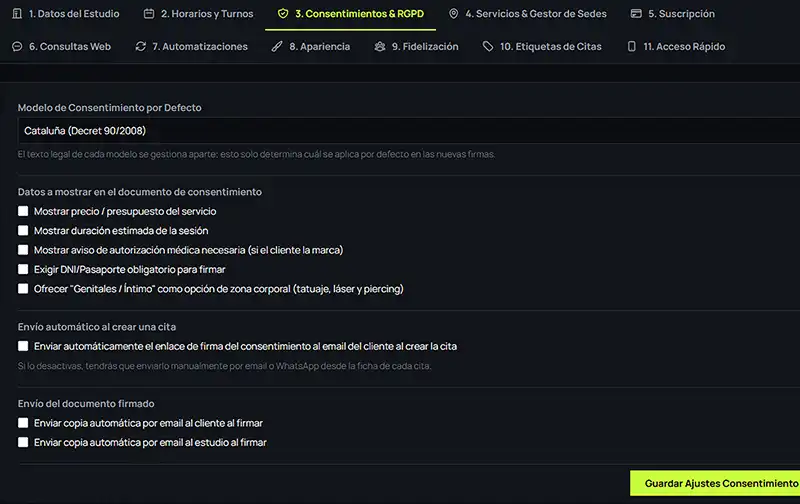Click the hint text starting Si lo desactivas
The width and height of the screenshot is (800, 504).
click(224, 366)
